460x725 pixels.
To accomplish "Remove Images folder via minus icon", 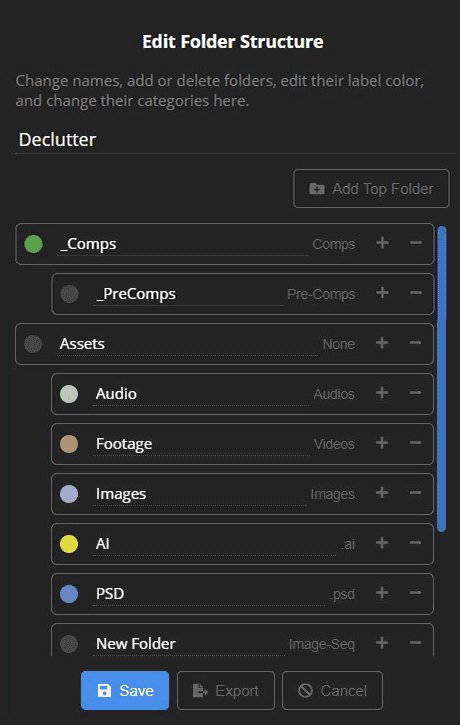I will [x=415, y=492].
